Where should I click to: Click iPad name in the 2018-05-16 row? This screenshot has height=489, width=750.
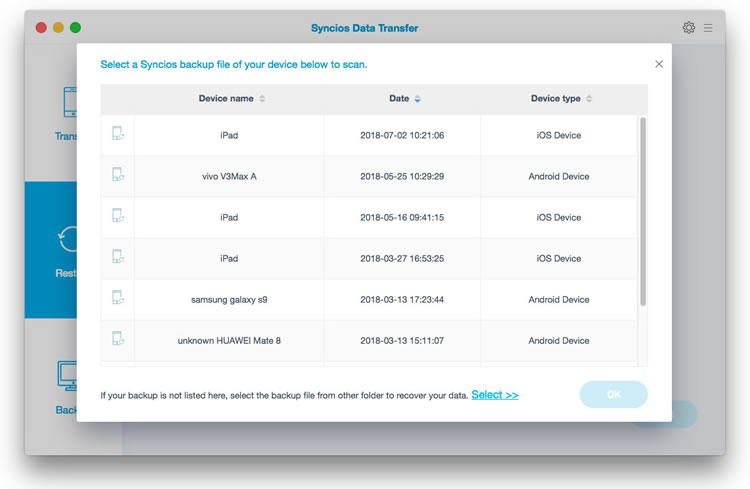229,218
